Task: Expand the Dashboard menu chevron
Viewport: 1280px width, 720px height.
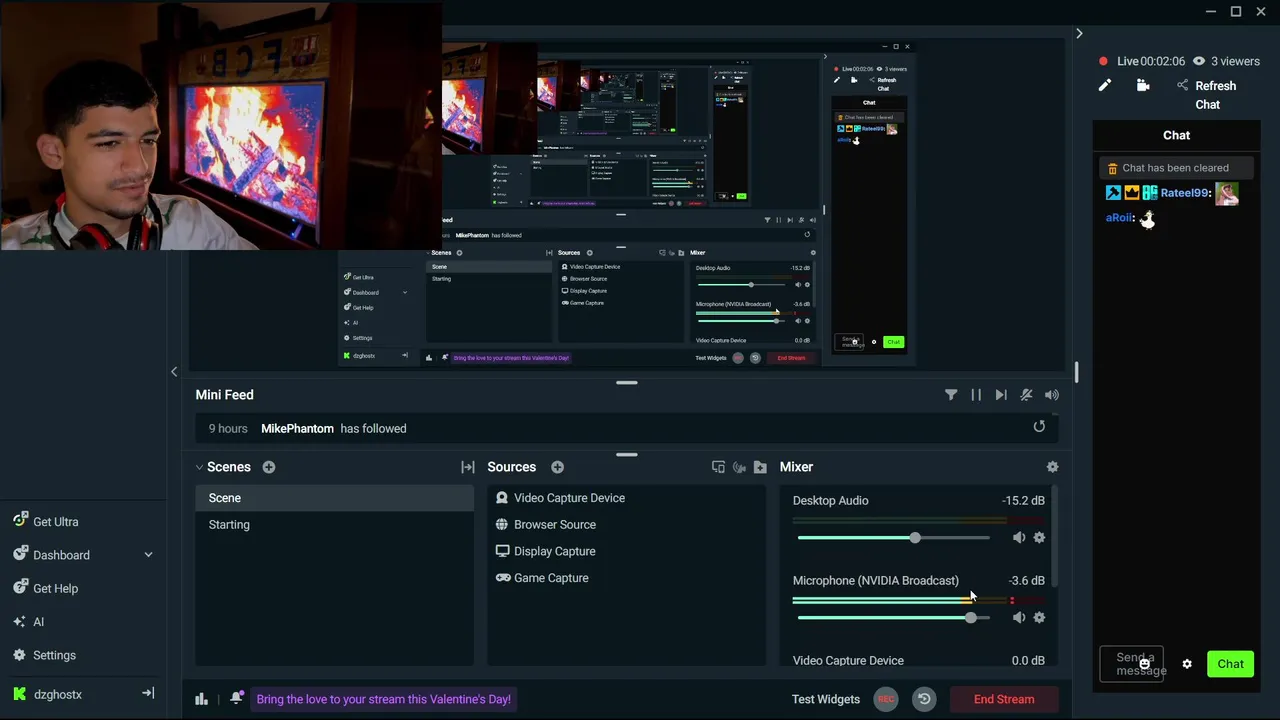Action: 148,555
